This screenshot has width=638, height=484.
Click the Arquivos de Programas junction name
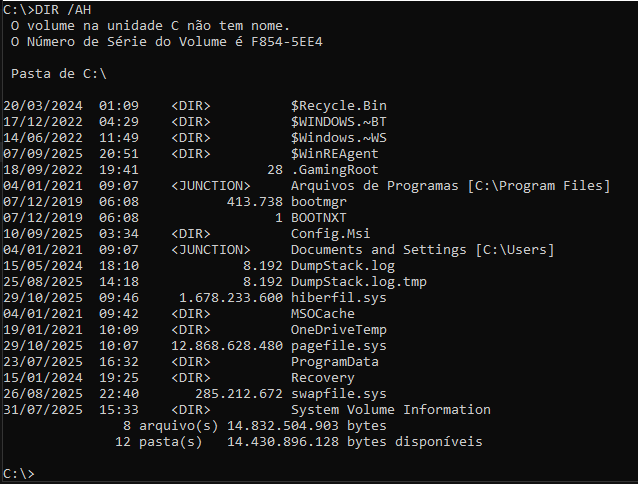[x=374, y=185]
